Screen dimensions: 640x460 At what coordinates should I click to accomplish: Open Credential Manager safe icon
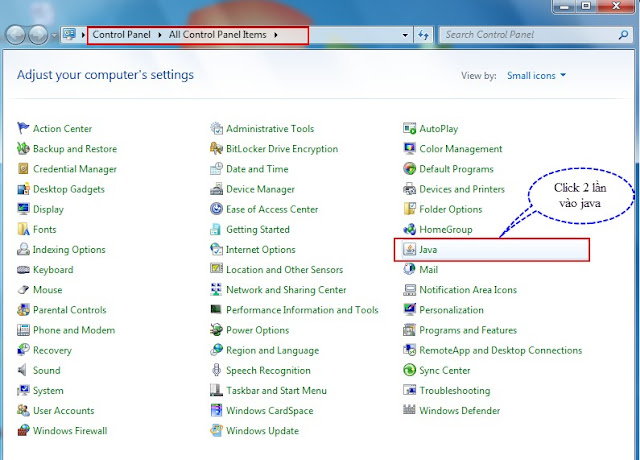click(23, 169)
